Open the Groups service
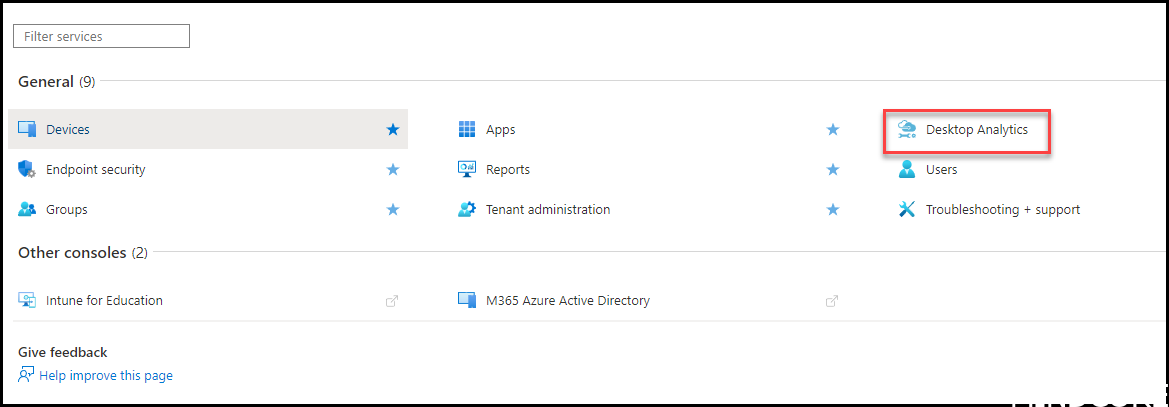 67,210
